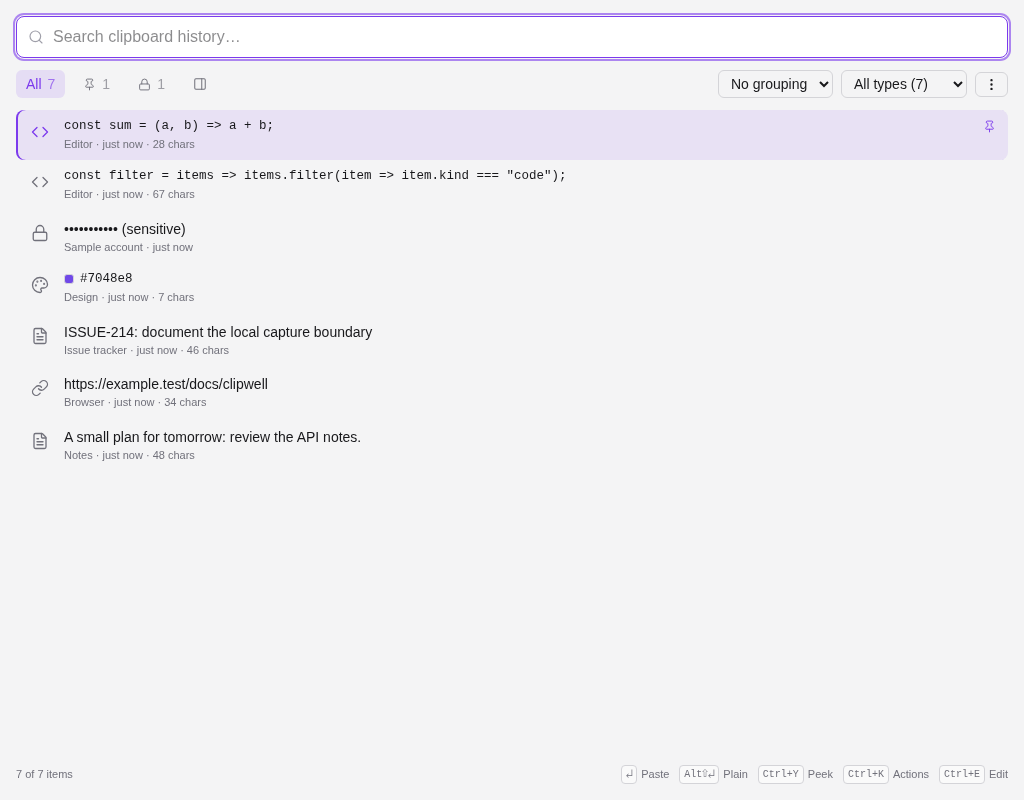Open the three-dot more options menu
Image resolution: width=1024 pixels, height=800 pixels.
tap(991, 85)
